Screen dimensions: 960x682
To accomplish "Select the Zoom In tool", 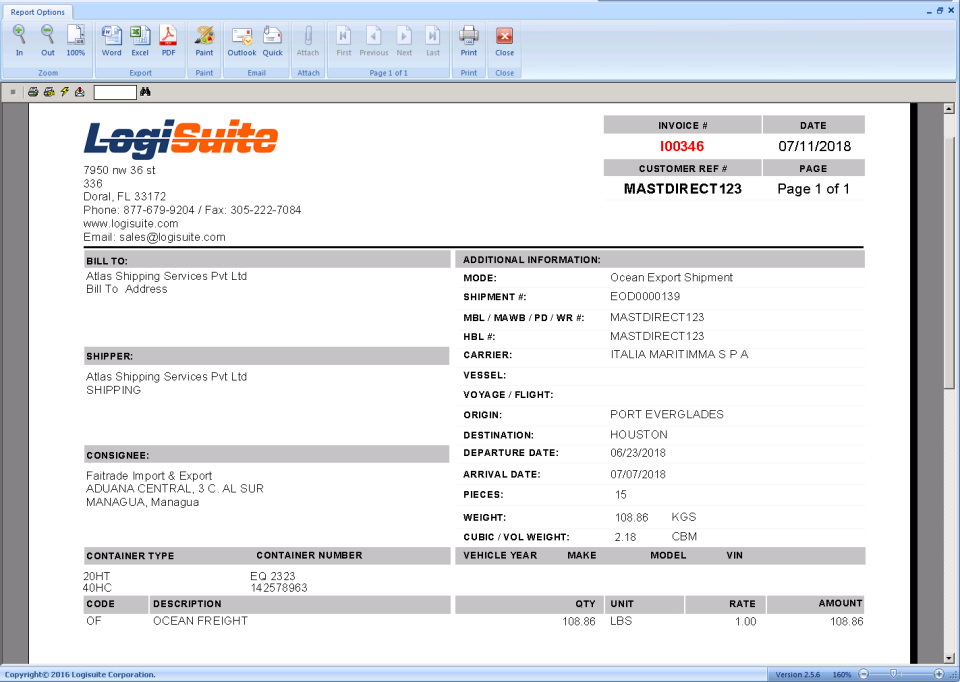I will point(19,40).
